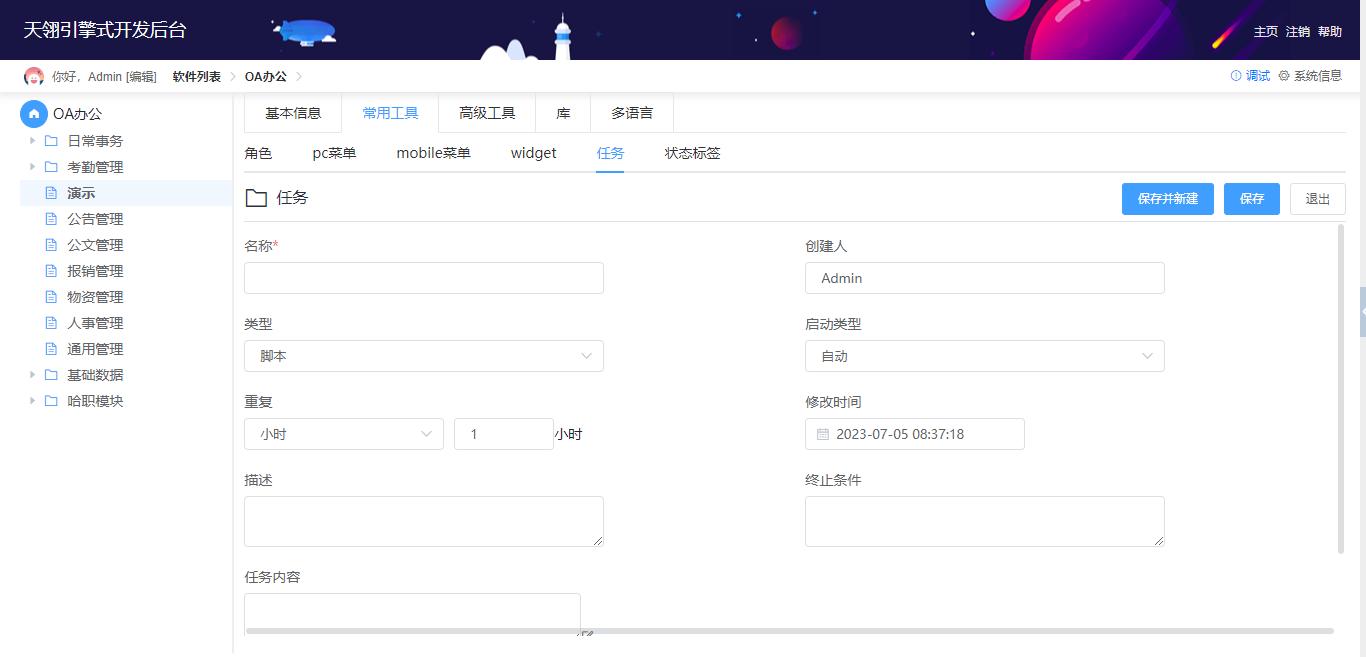This screenshot has height=657, width=1366.
Task: Expand the 考勤管理 folder
Action: 31,166
